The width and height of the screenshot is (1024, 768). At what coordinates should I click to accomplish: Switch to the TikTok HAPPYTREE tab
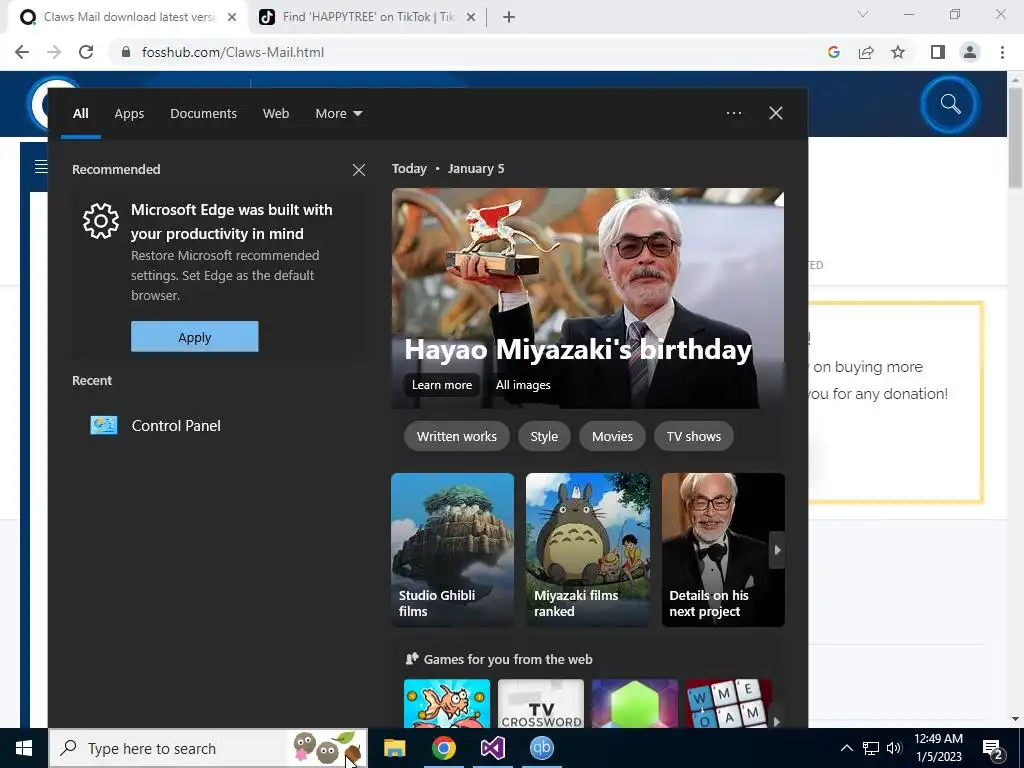point(366,17)
